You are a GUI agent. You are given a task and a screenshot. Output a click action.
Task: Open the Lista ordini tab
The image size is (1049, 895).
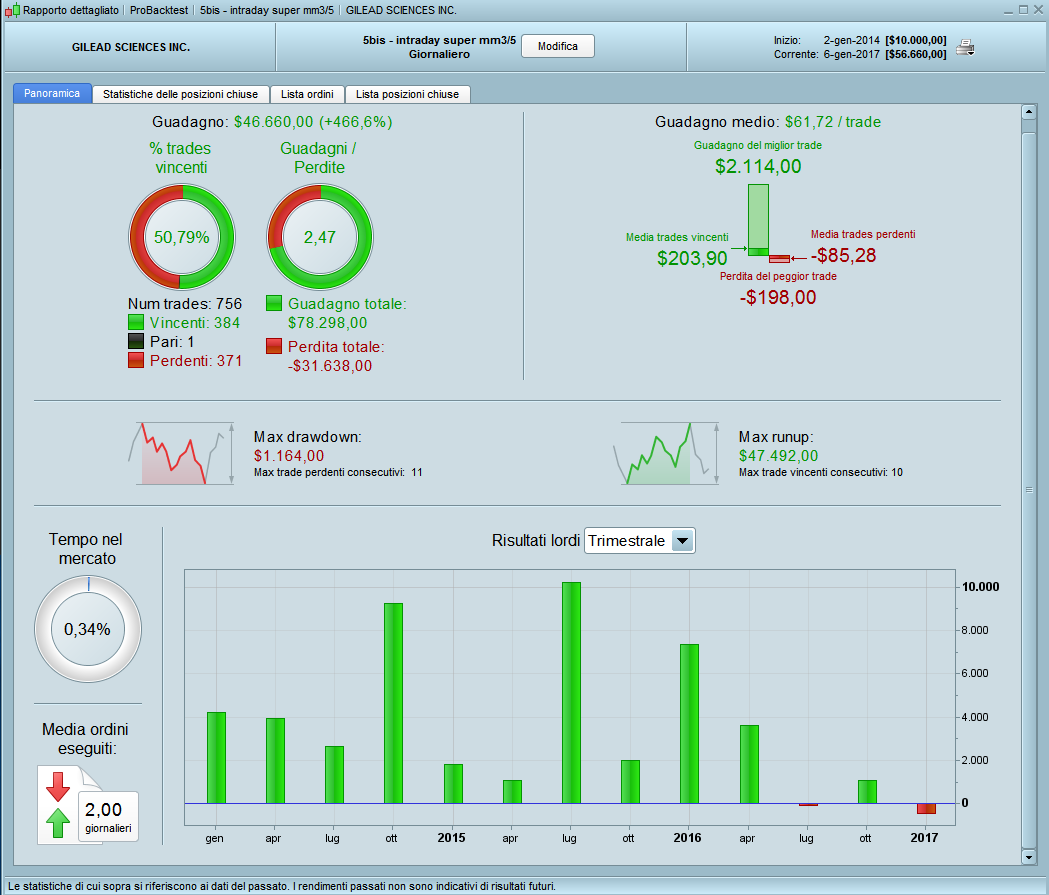click(307, 94)
